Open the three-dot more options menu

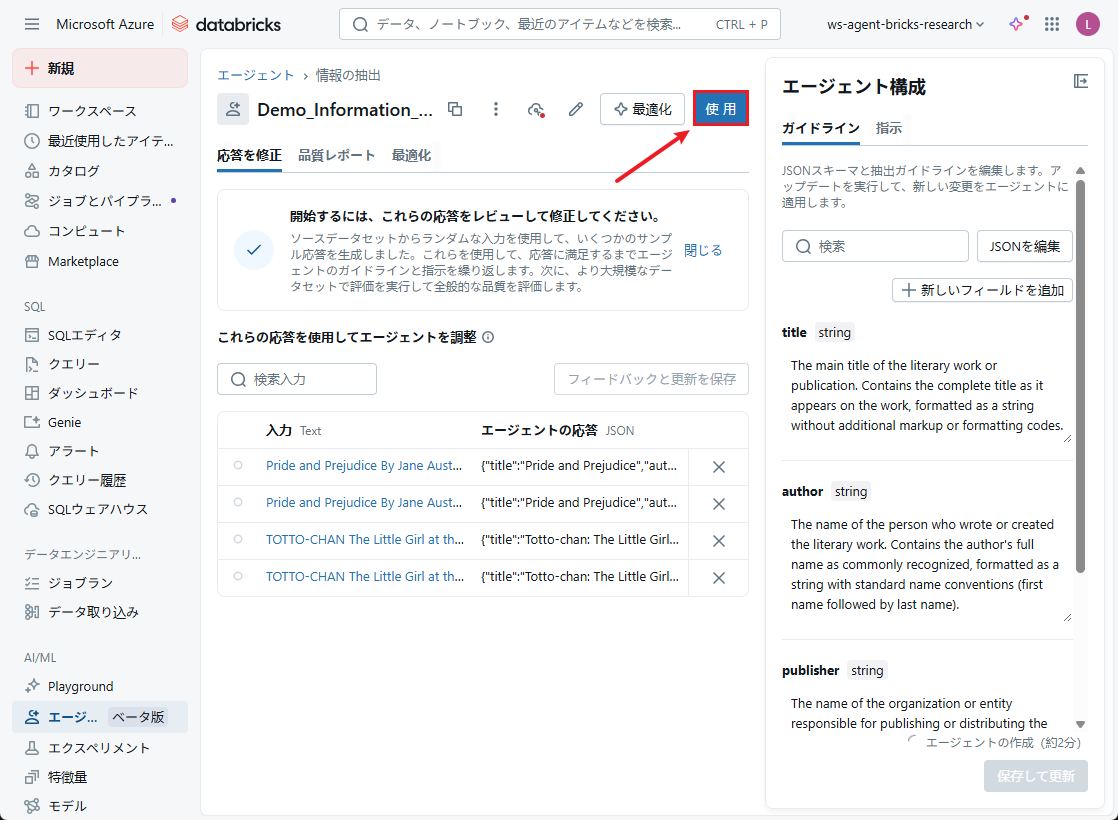click(x=496, y=109)
